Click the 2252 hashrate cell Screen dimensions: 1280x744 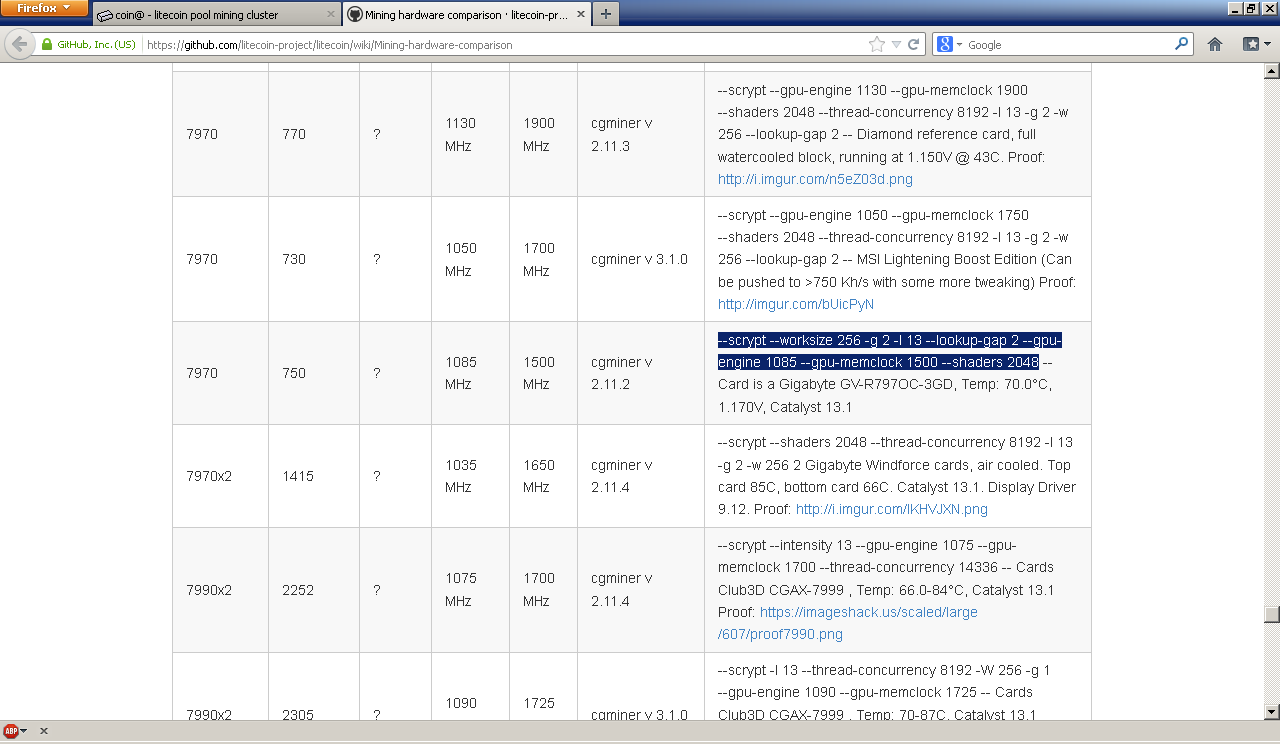pyautogui.click(x=314, y=590)
